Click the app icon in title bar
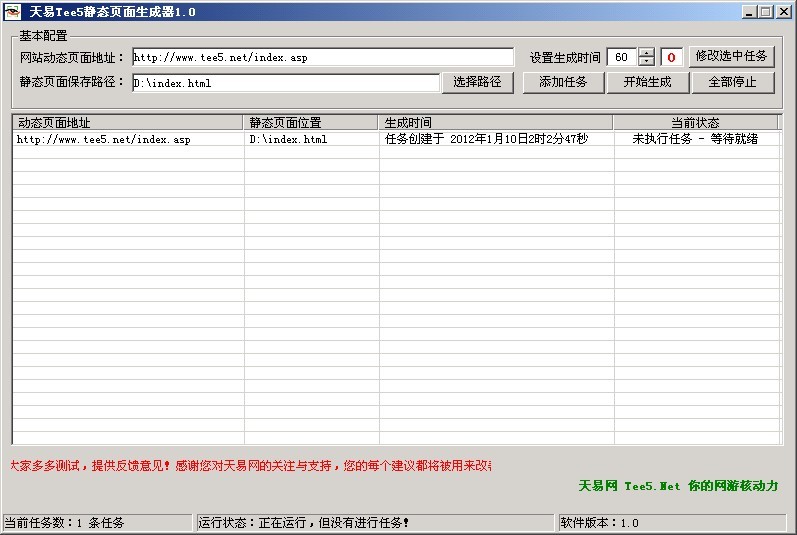The image size is (797, 535). (12, 11)
